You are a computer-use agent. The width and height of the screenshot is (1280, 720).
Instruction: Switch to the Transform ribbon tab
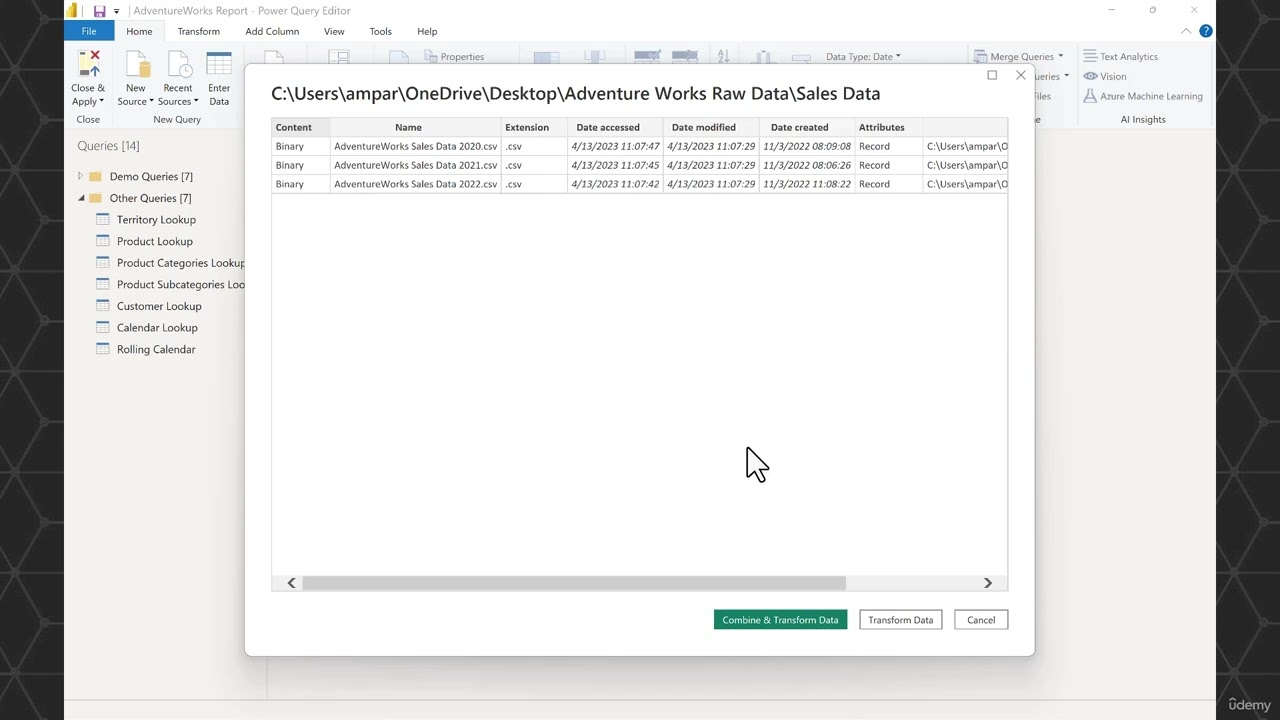tap(198, 31)
